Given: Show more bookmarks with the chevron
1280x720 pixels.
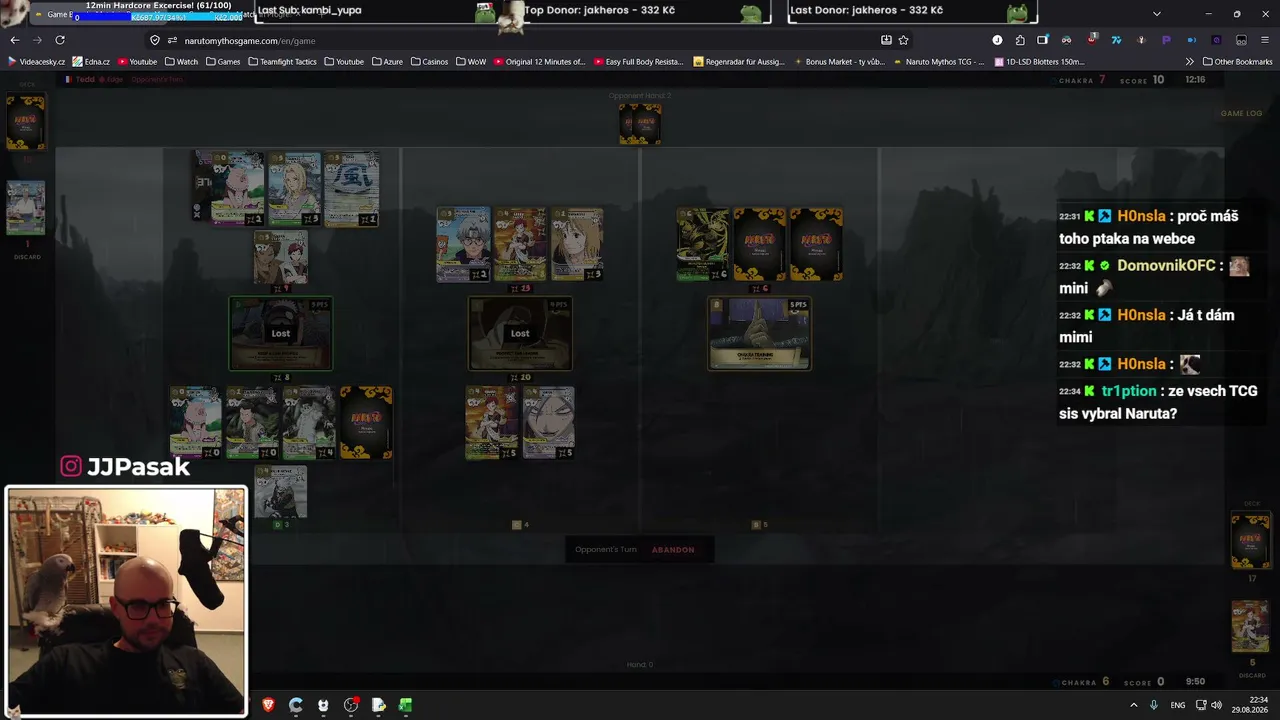Looking at the screenshot, I should (1190, 62).
